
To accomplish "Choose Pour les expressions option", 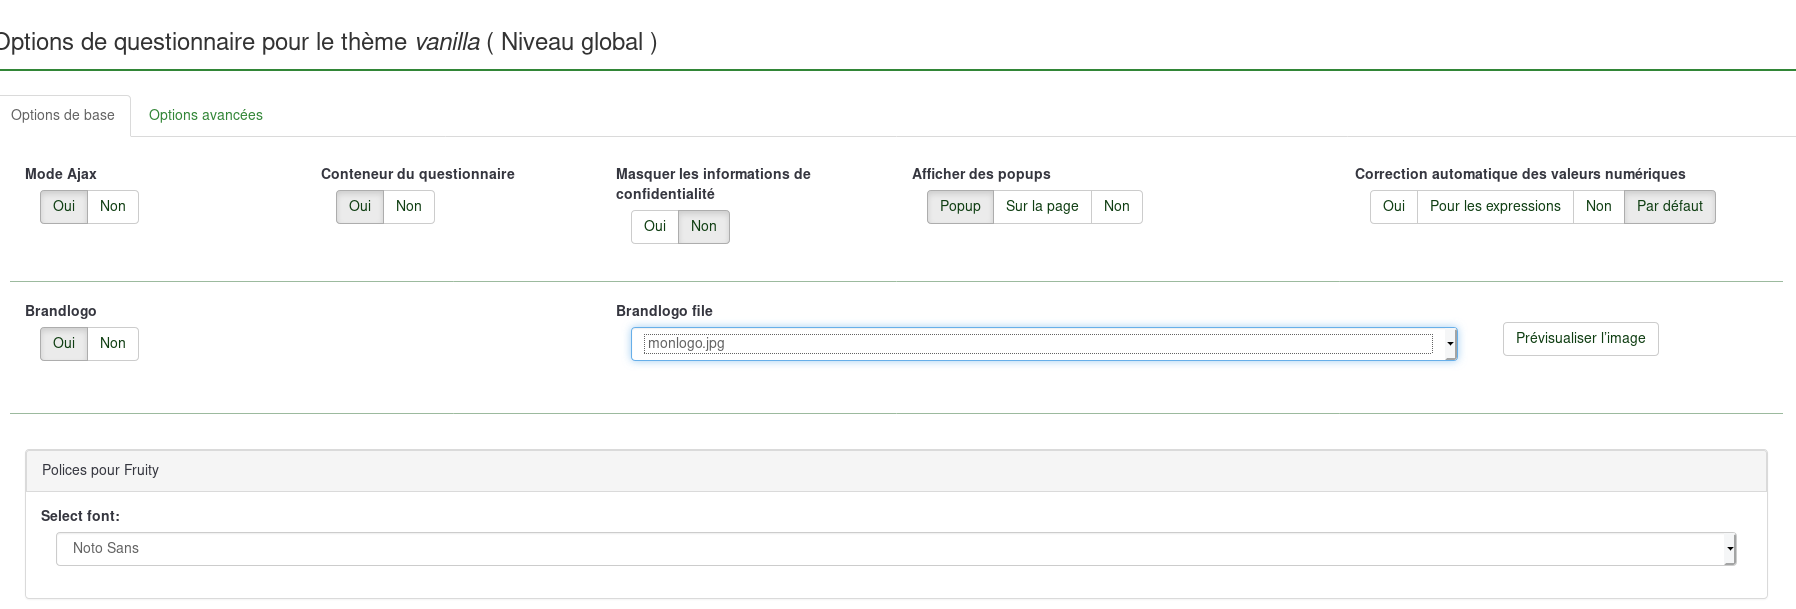I will coord(1495,206).
